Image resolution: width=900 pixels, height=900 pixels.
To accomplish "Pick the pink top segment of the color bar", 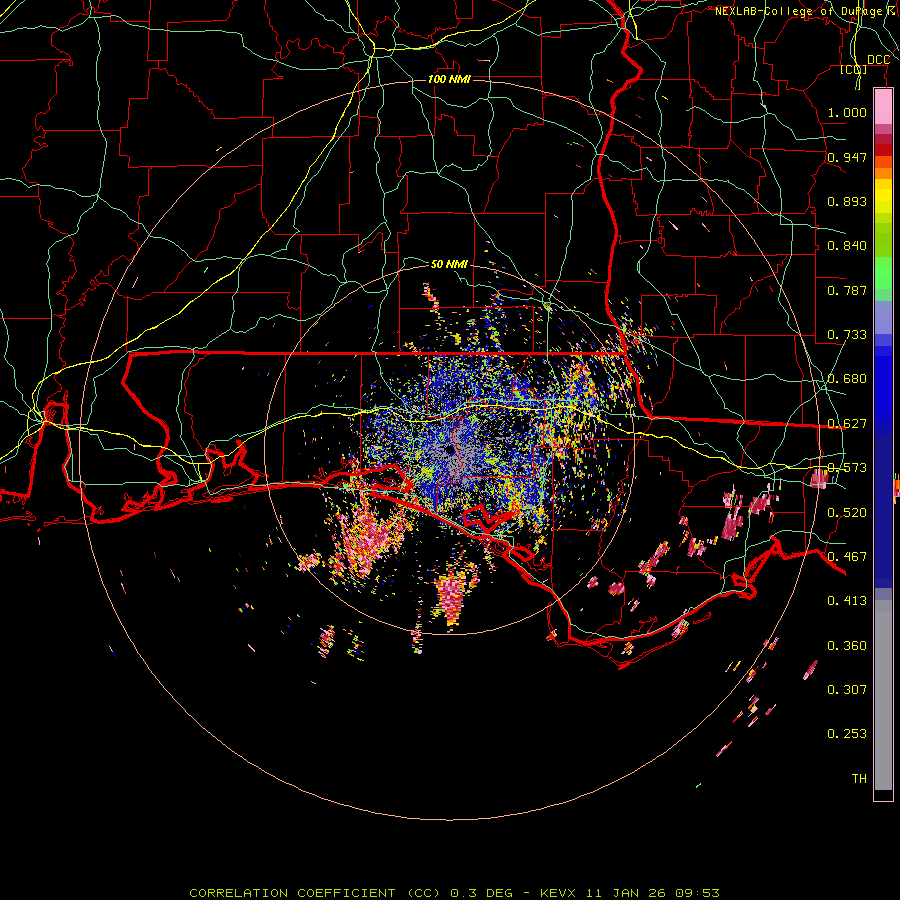I will [883, 106].
